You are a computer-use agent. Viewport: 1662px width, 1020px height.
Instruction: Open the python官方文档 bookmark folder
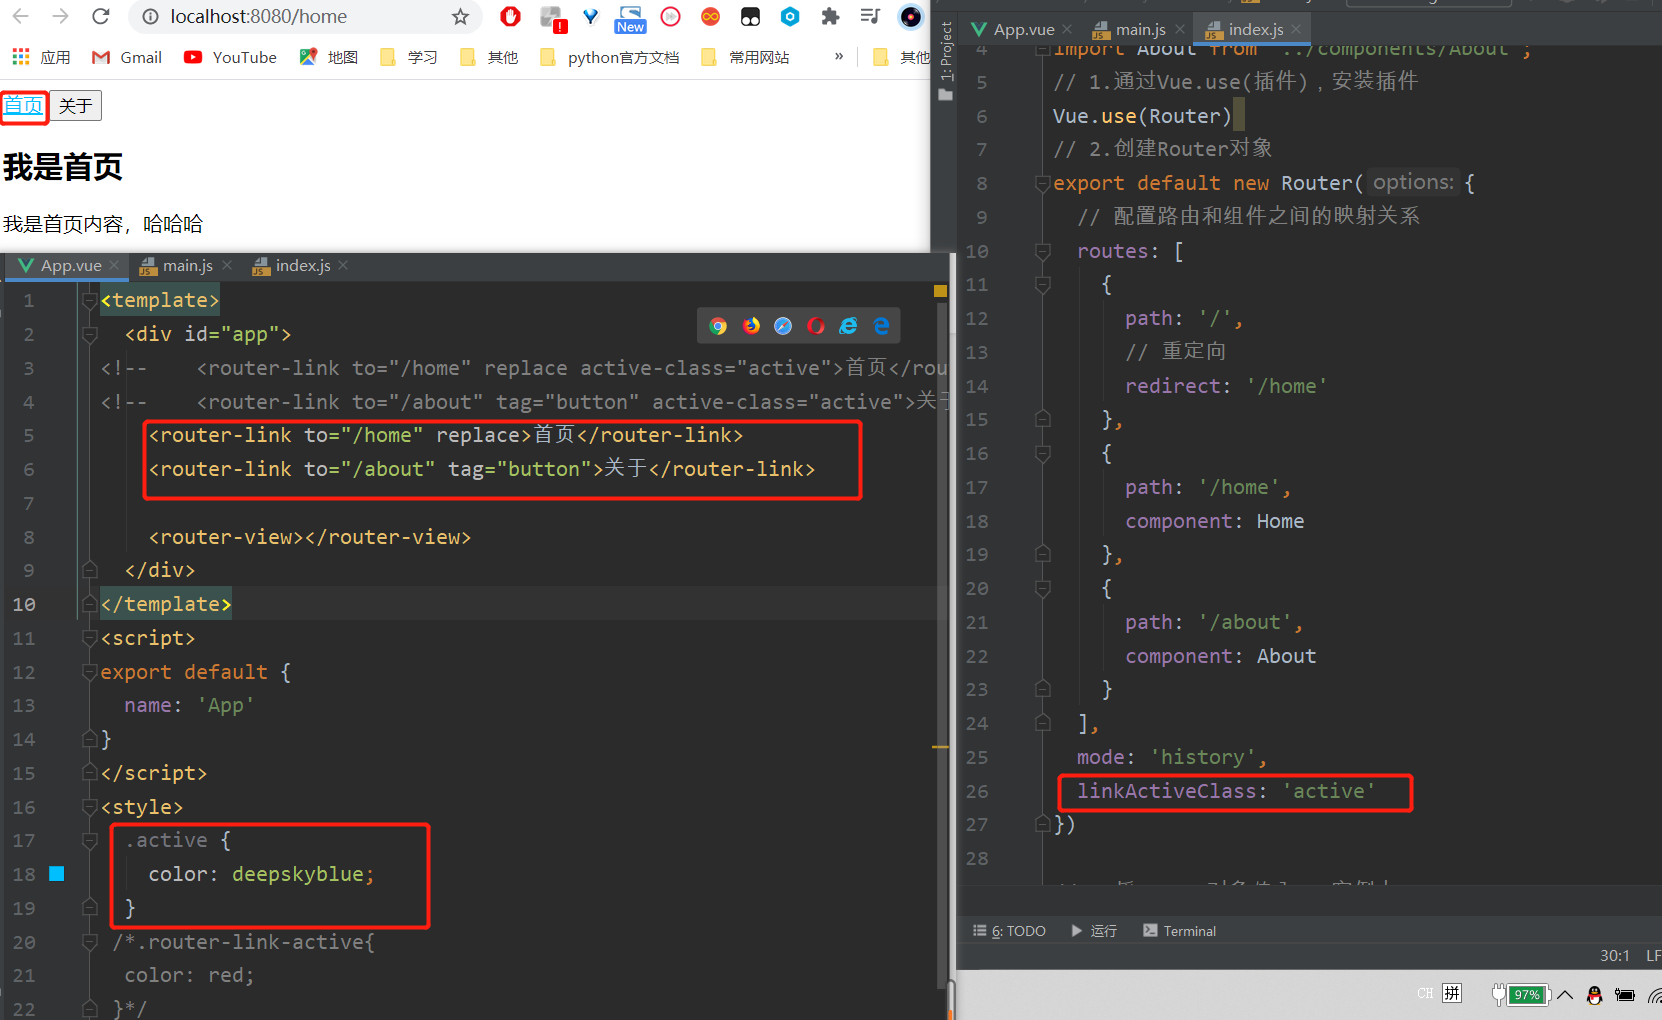[x=609, y=57]
